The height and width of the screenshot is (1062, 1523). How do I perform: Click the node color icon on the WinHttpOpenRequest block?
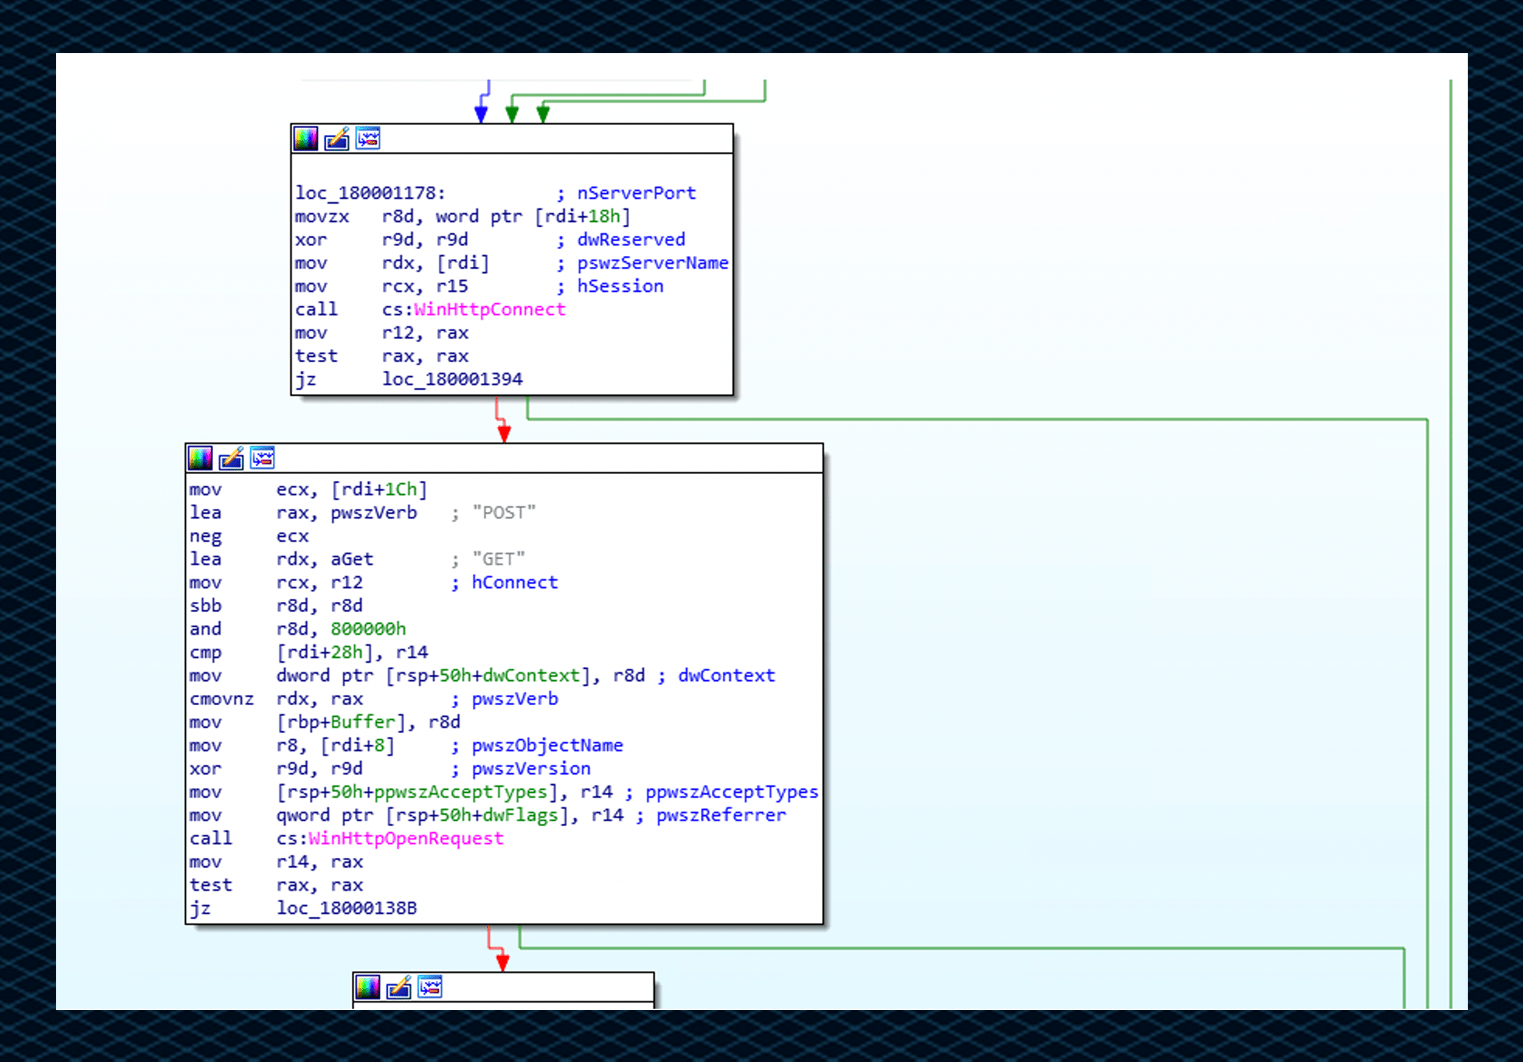point(200,458)
